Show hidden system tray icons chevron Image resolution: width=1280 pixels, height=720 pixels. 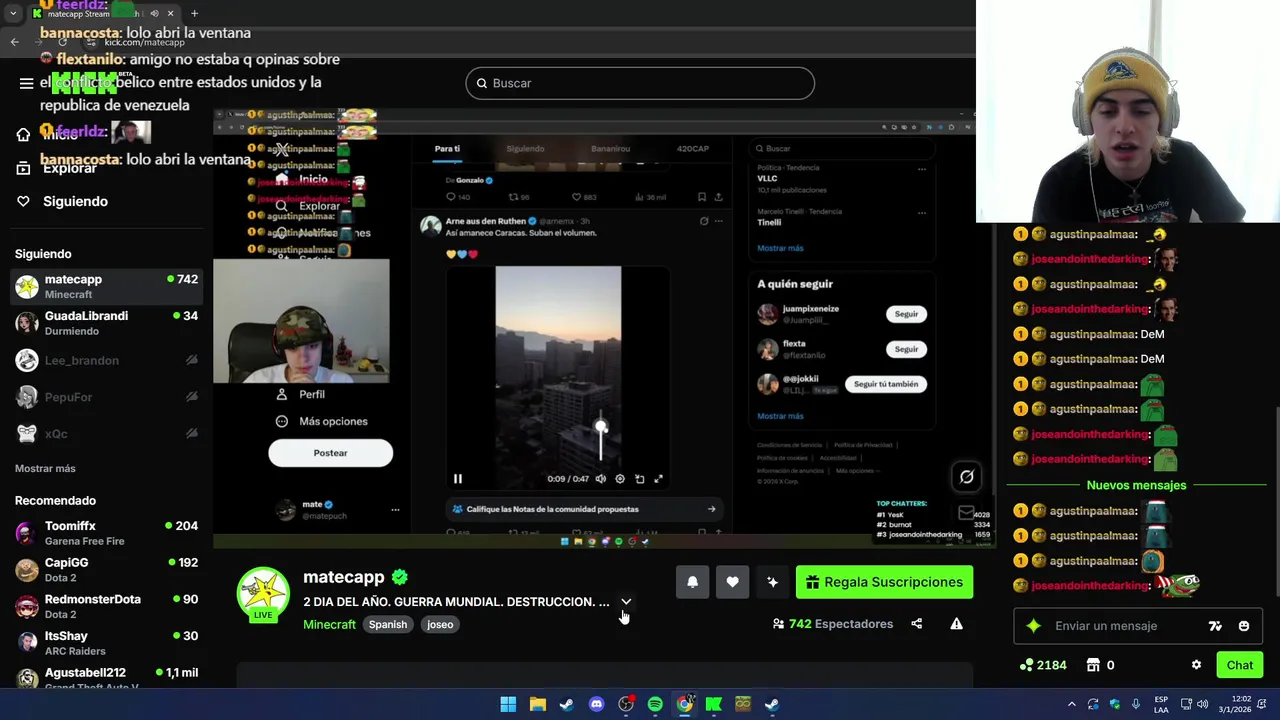tap(1071, 704)
